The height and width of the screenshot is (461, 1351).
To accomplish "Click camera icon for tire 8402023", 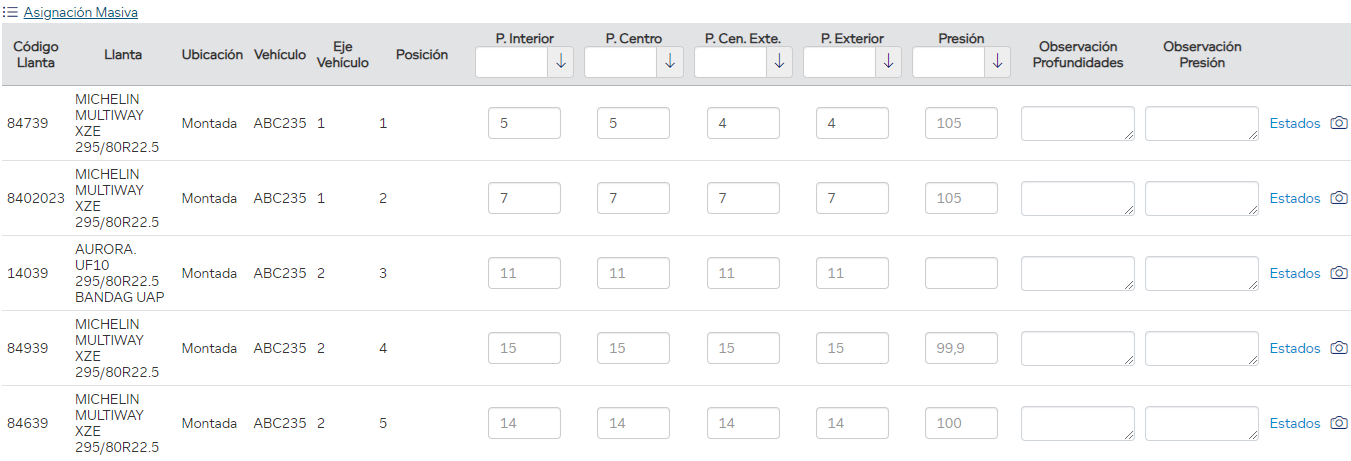I will (x=1339, y=198).
